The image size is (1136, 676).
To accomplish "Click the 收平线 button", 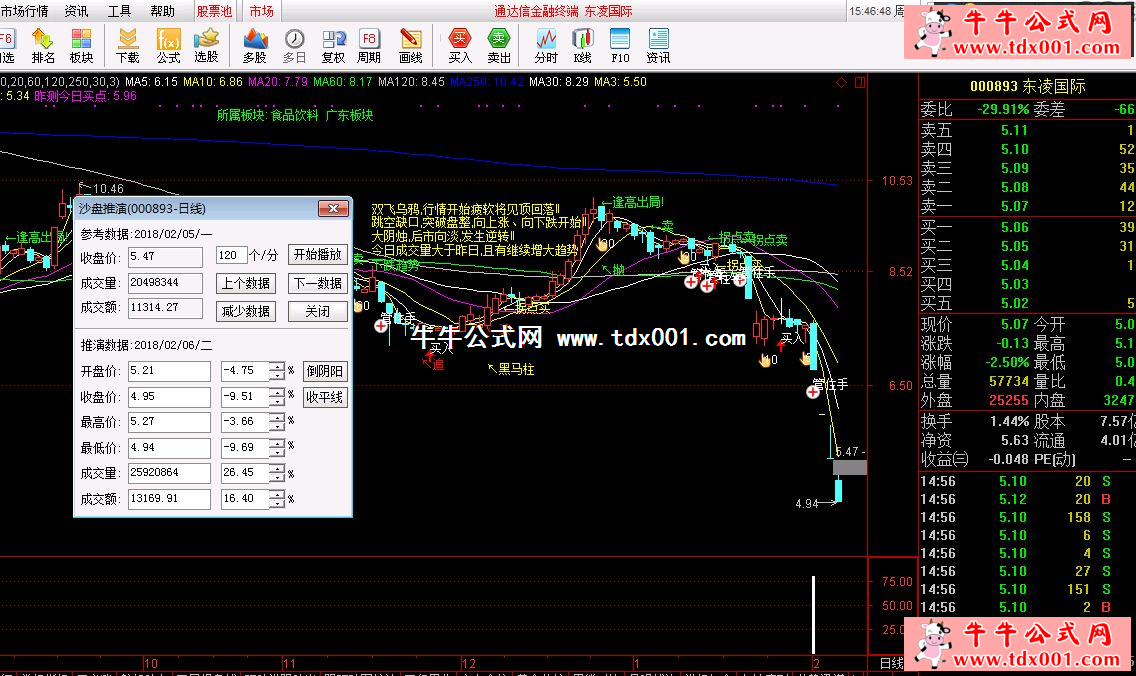I will (325, 397).
